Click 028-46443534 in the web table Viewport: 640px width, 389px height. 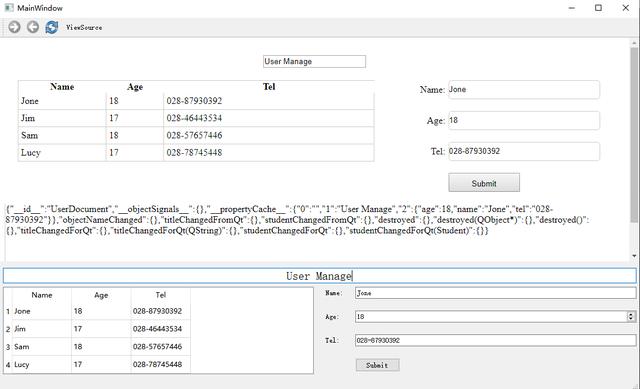(x=194, y=118)
